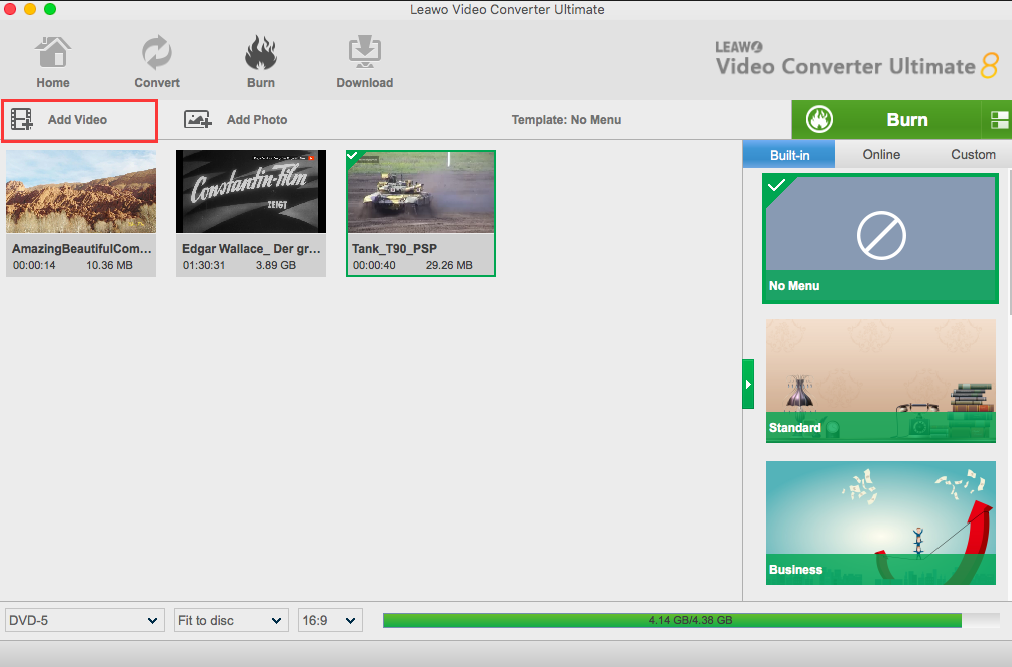The height and width of the screenshot is (667, 1012).
Task: Click the 00:00:40 duration text
Action: pyautogui.click(x=374, y=265)
